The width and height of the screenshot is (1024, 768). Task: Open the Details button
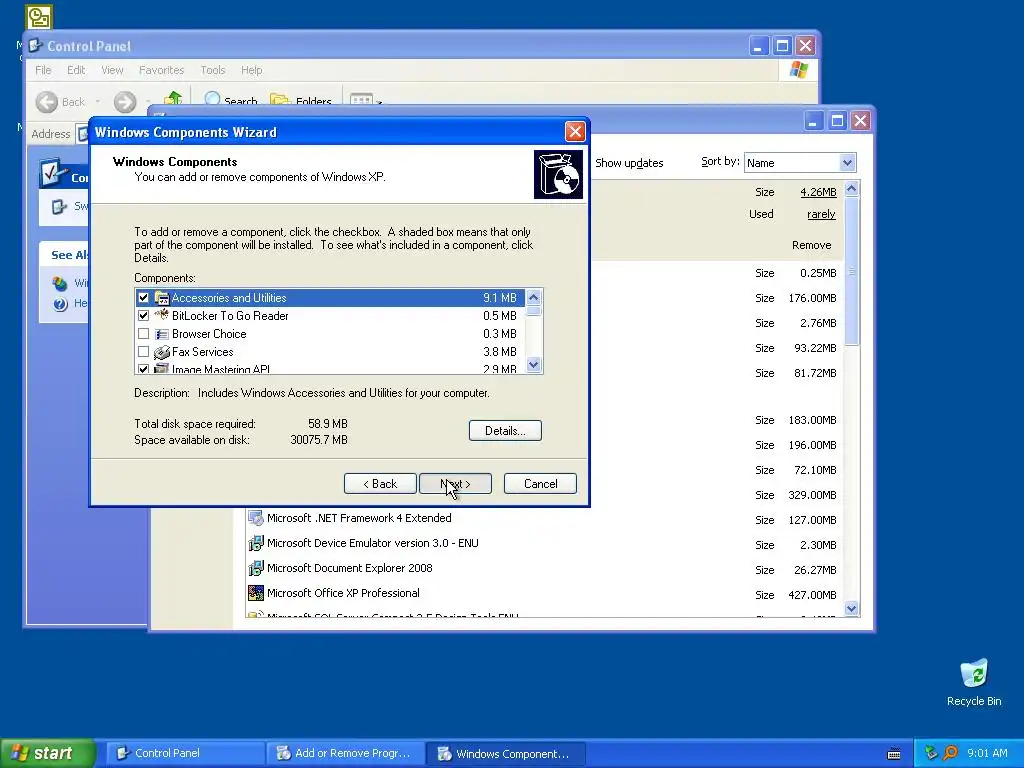coord(505,430)
